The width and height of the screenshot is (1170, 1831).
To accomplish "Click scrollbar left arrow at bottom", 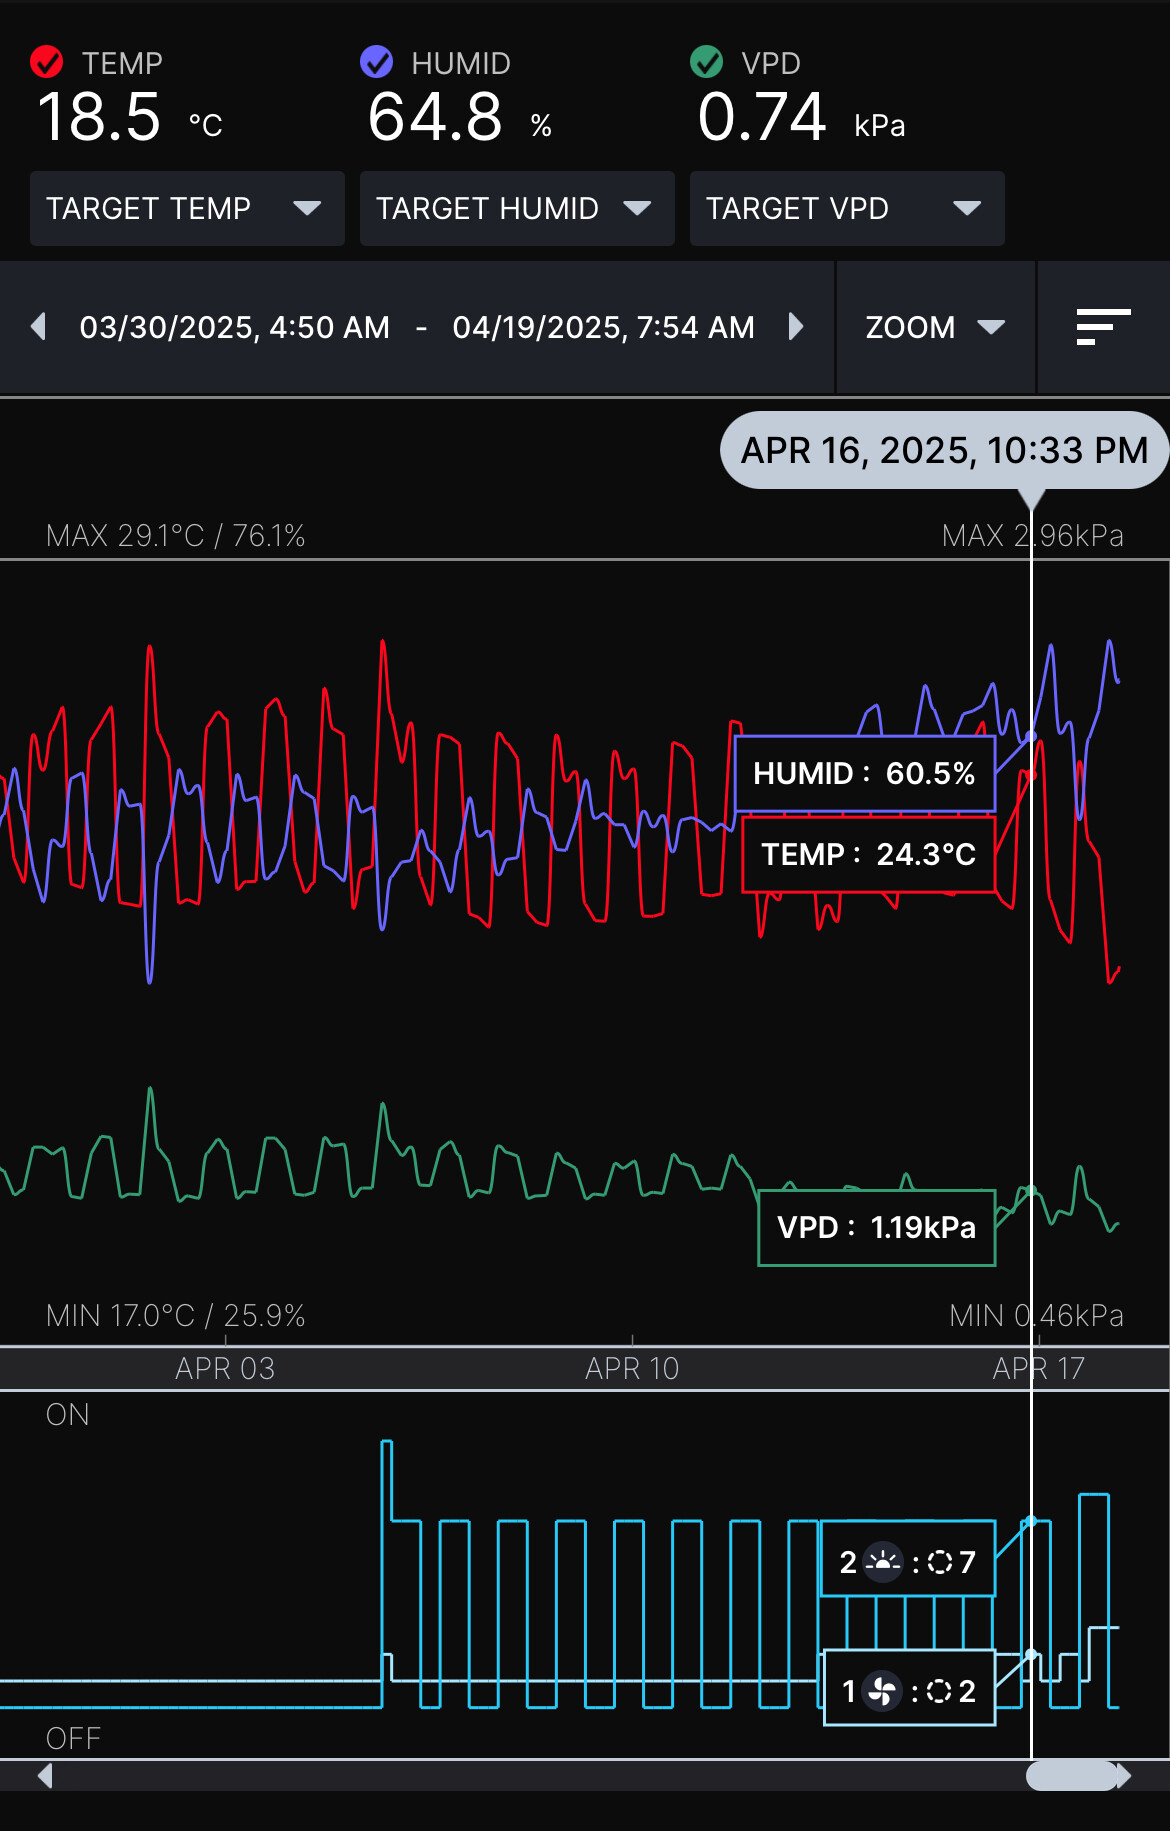I will [x=45, y=1776].
